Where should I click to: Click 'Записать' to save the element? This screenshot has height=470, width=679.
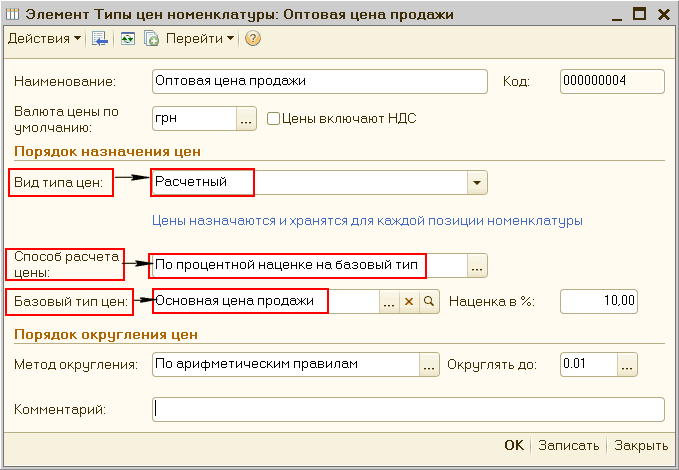tap(568, 446)
